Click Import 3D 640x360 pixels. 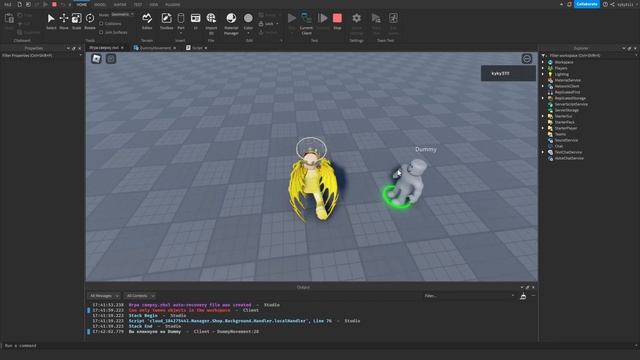pyautogui.click(x=211, y=23)
